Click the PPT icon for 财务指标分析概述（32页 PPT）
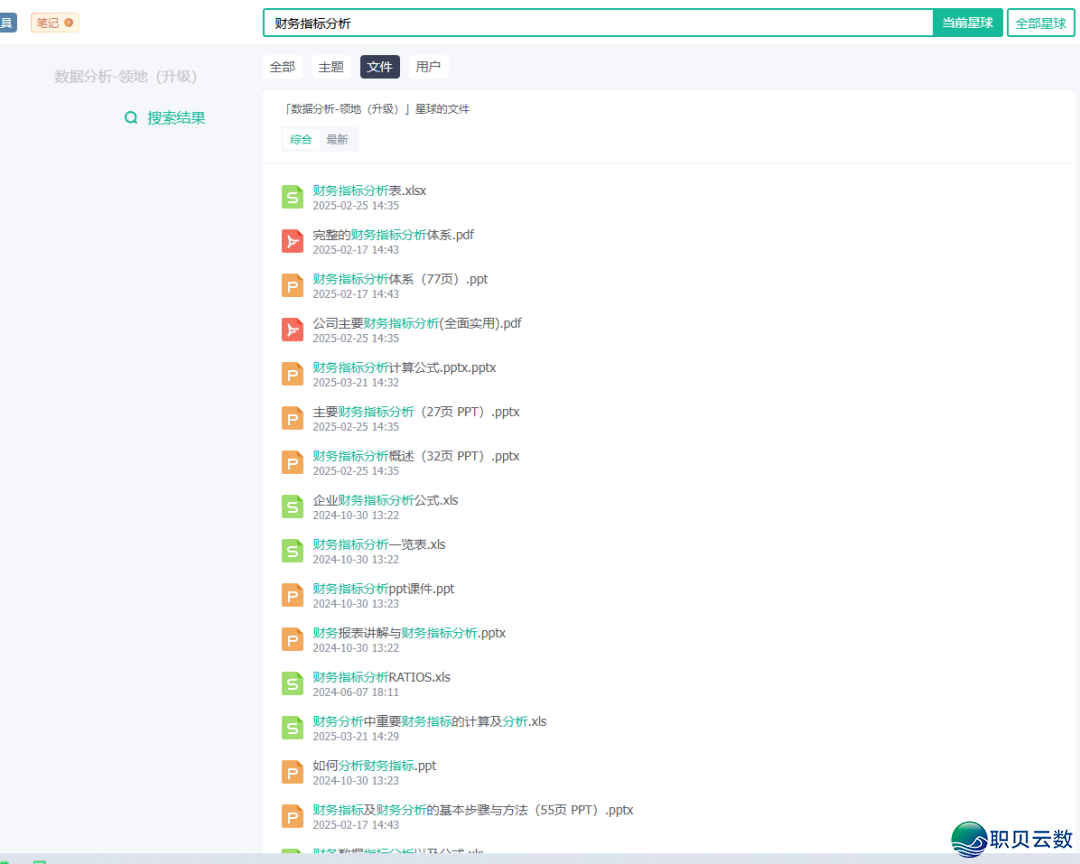Screen dimensions: 1080x864 pyautogui.click(x=293, y=462)
